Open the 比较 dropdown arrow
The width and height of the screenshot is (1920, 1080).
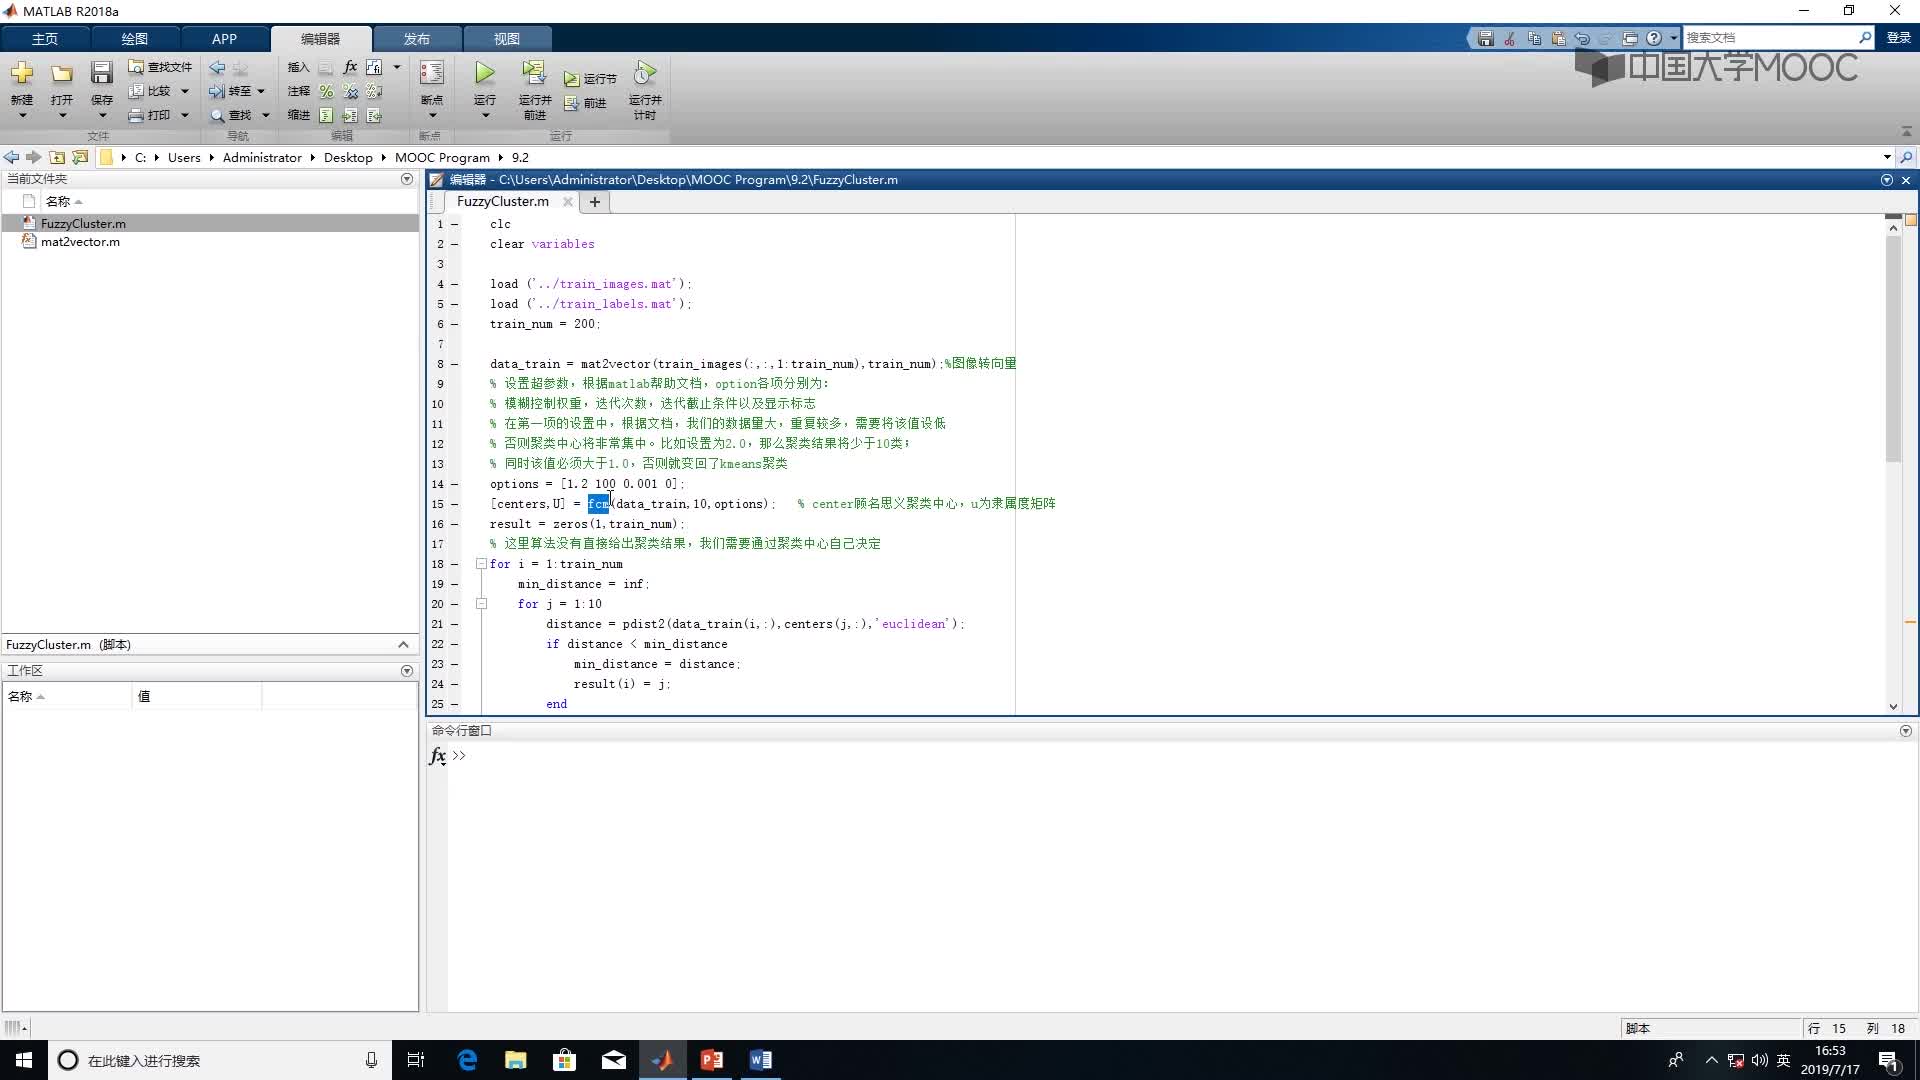point(184,91)
